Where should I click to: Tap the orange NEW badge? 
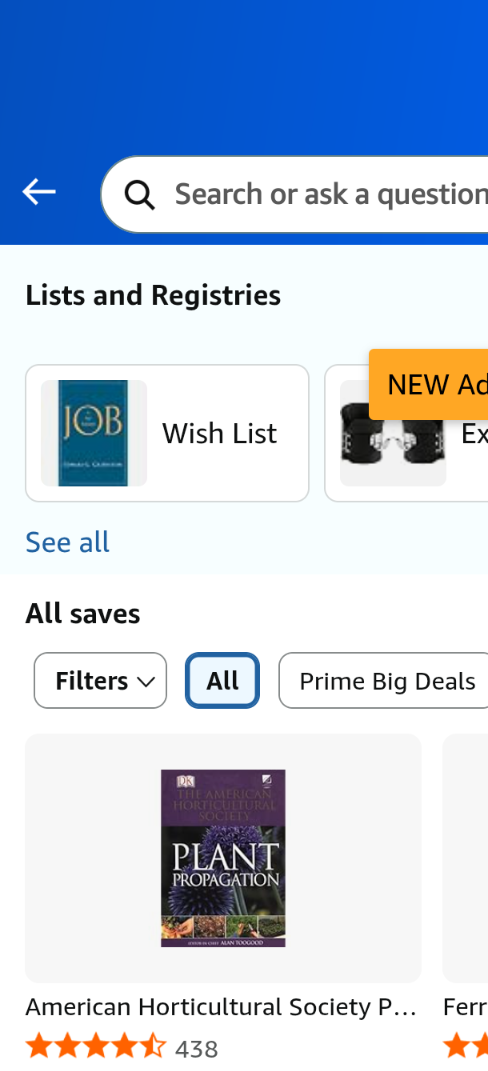tap(429, 385)
